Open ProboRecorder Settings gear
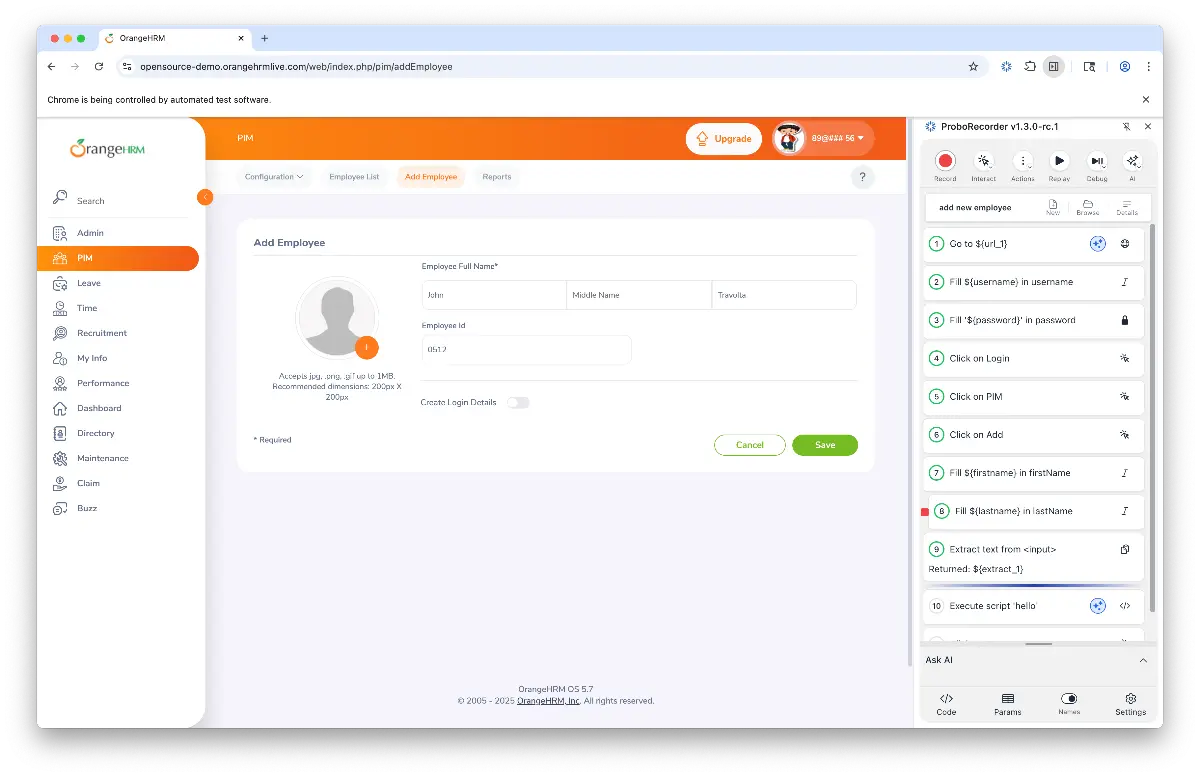The height and width of the screenshot is (777, 1200). [1130, 703]
